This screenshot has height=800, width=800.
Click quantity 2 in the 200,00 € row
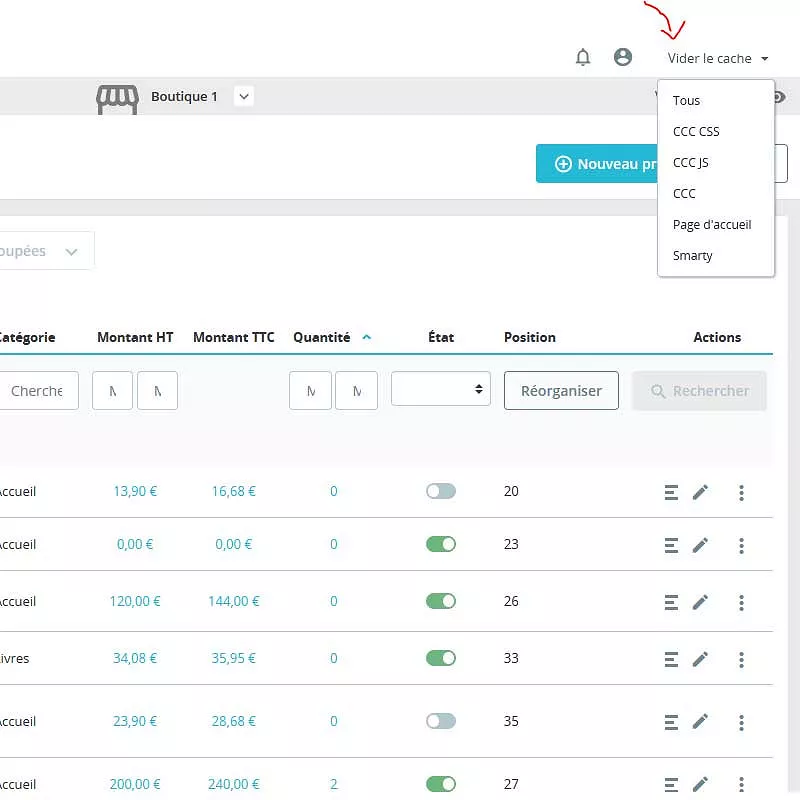[334, 784]
